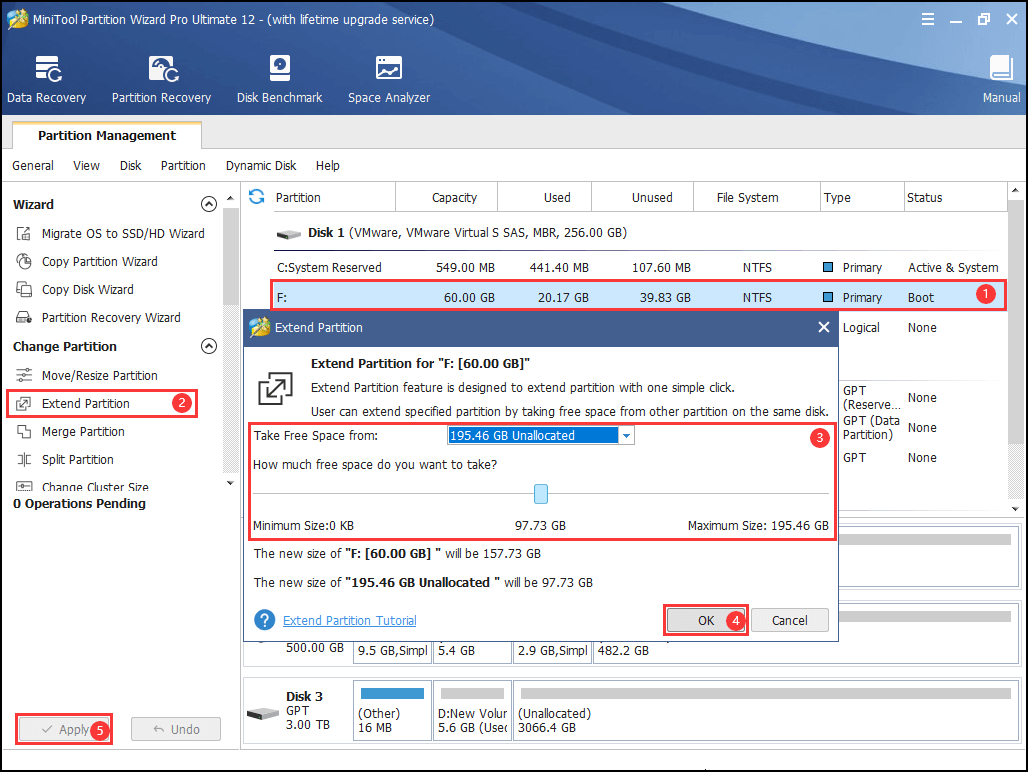Refresh the partition list with the refresh icon
The height and width of the screenshot is (772, 1028).
[x=256, y=197]
